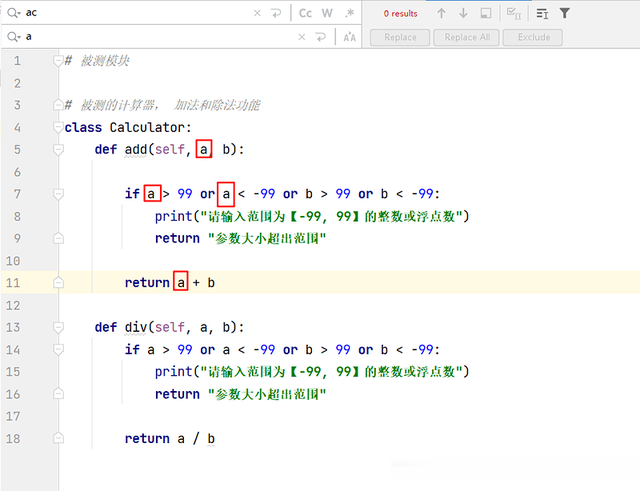This screenshot has height=491, width=640.
Task: Collapse if block fold on line 14
Action: [58, 350]
